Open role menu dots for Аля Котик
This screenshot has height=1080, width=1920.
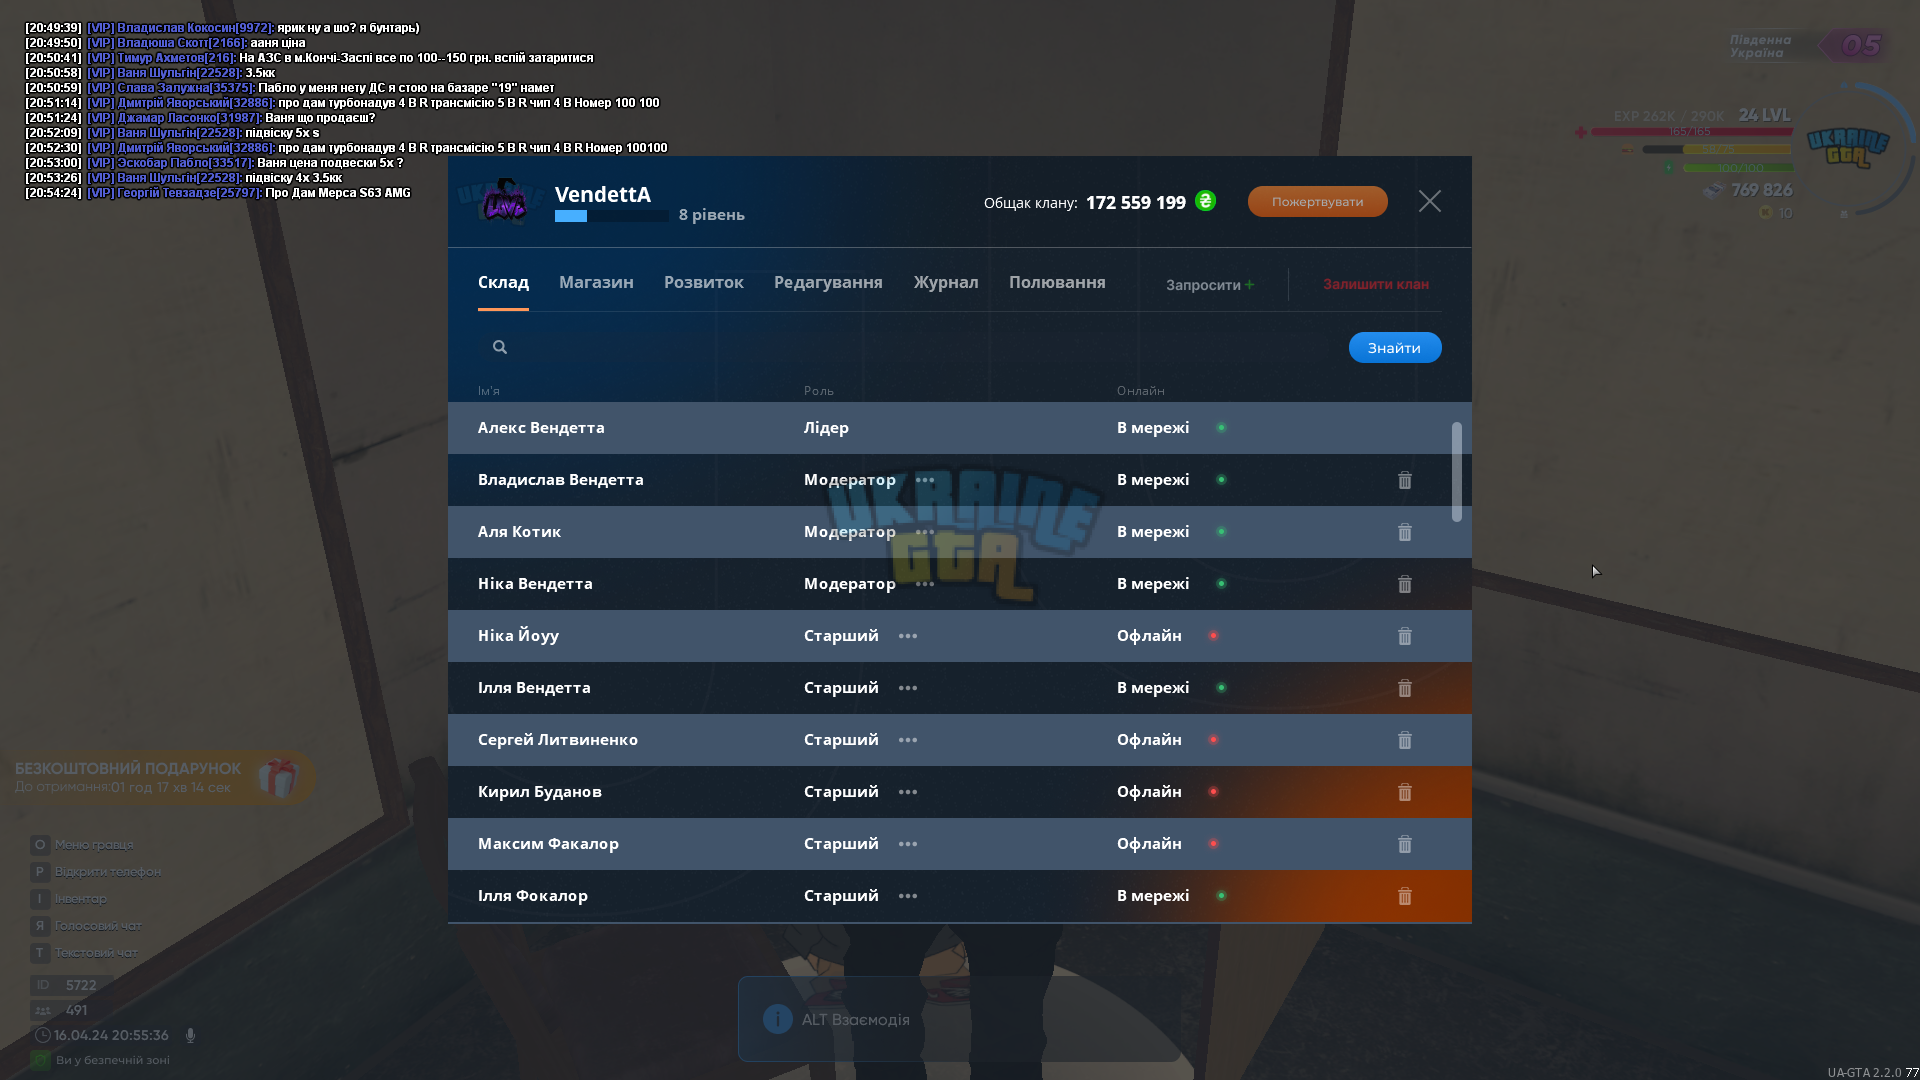coord(925,532)
